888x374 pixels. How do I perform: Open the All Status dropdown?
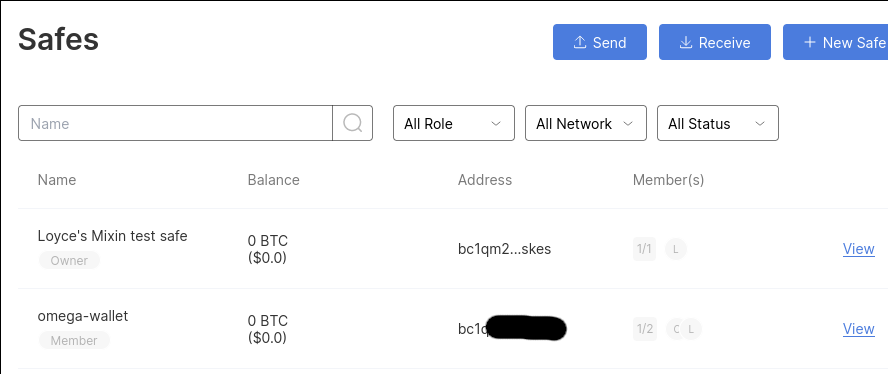click(718, 123)
